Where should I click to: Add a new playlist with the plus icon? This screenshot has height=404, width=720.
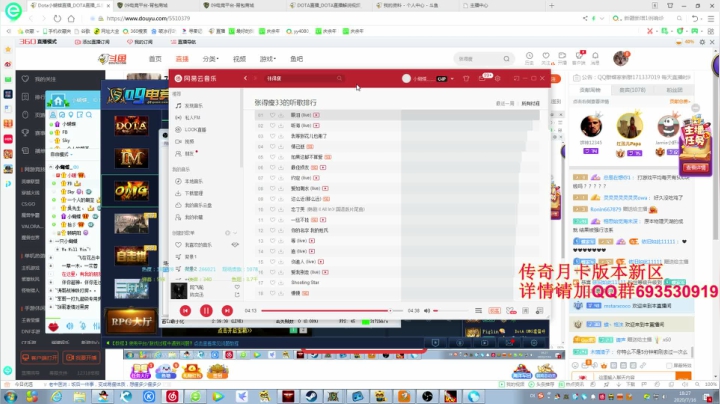coord(227,233)
